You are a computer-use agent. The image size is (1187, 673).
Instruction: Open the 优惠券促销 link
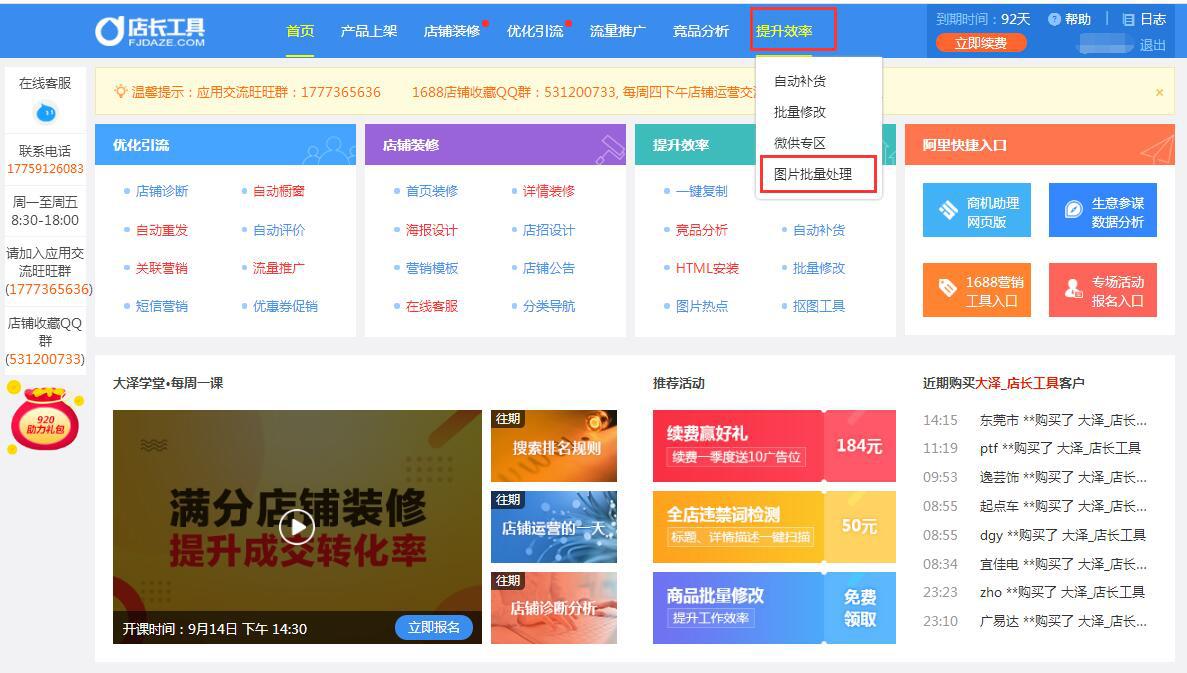tap(285, 306)
